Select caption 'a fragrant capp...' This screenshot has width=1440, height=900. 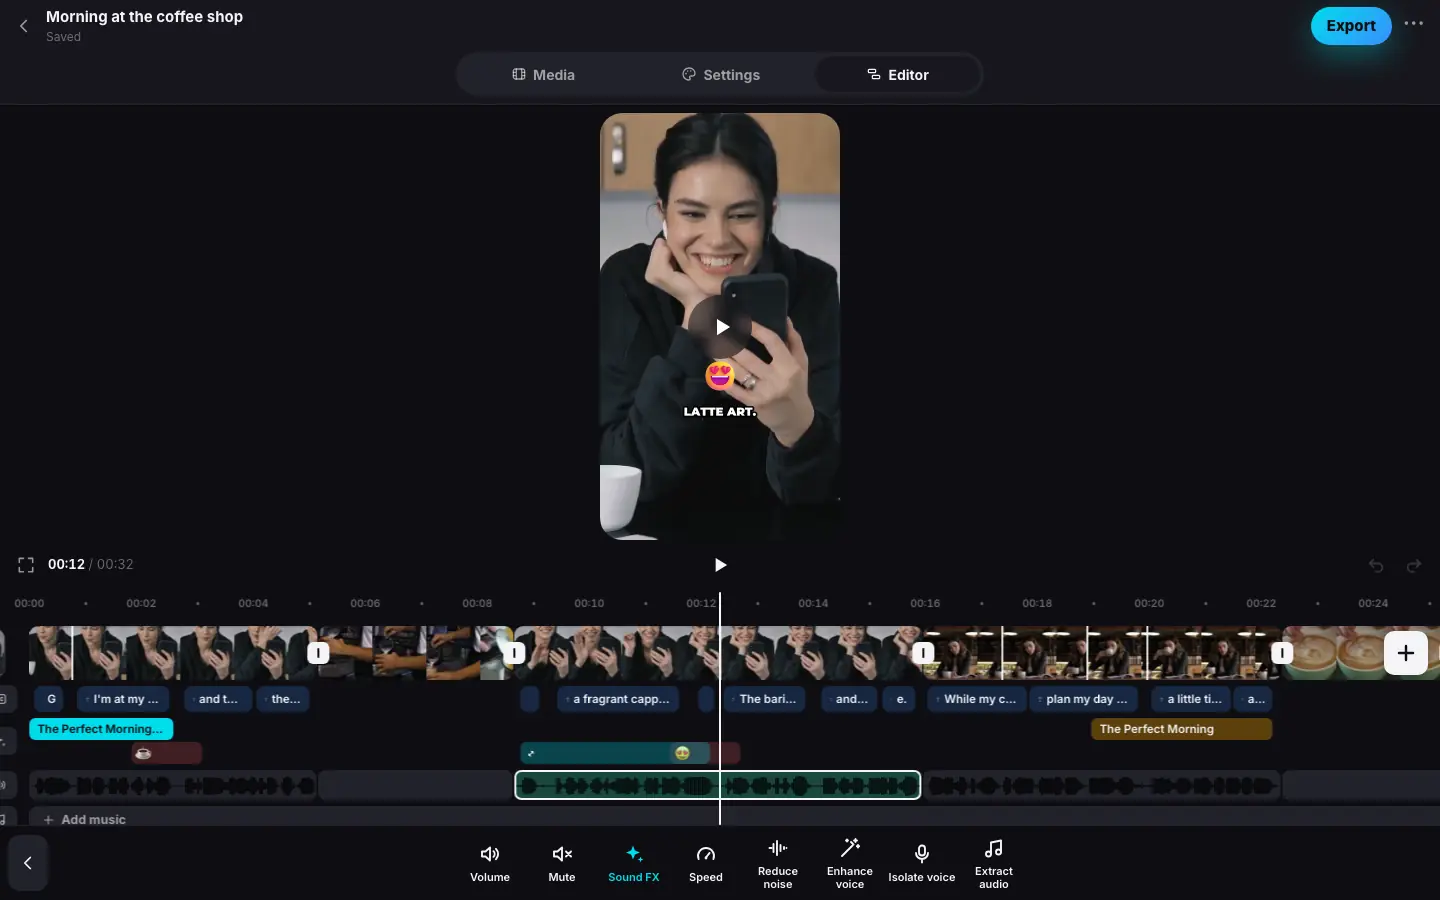(619, 699)
